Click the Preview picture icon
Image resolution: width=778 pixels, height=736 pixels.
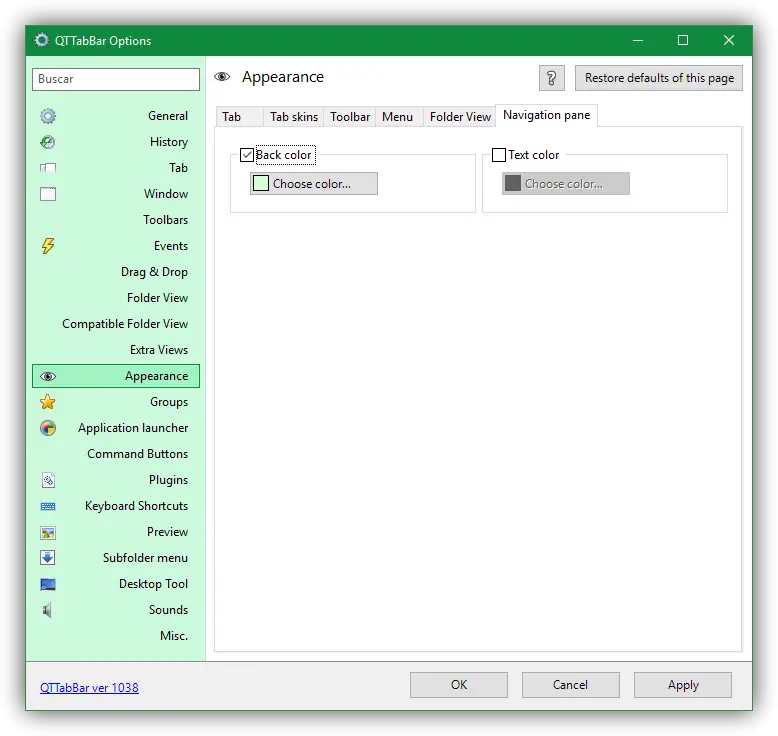tap(48, 533)
